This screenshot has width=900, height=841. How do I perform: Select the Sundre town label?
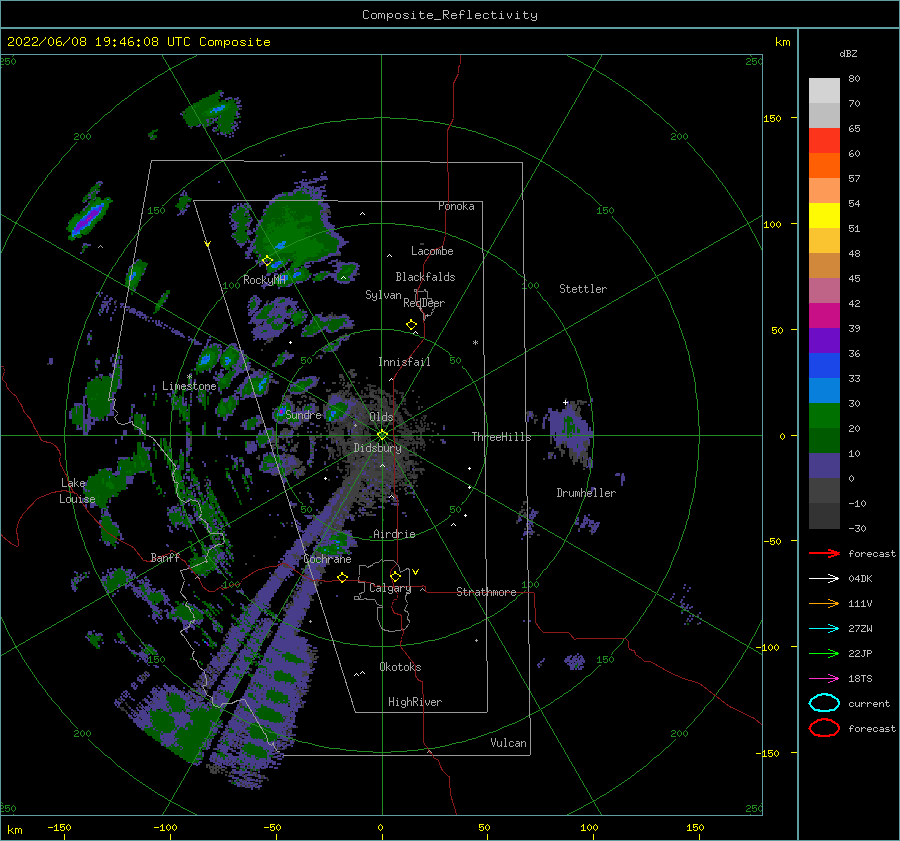(x=303, y=414)
